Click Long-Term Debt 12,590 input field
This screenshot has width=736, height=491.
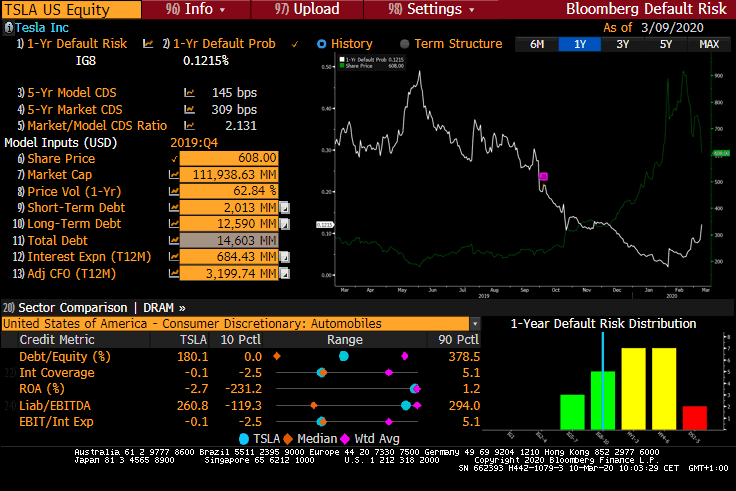pyautogui.click(x=229, y=224)
